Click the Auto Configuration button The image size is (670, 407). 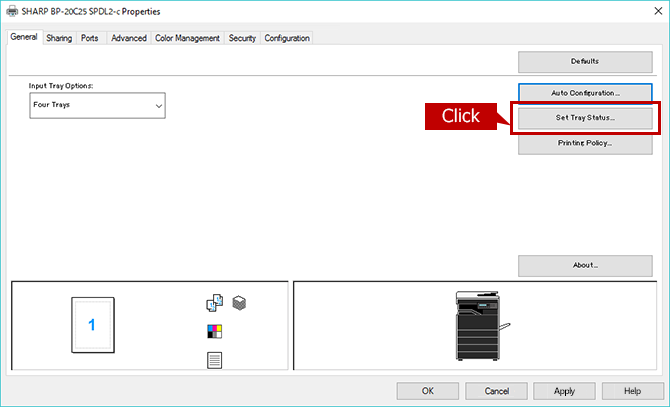(x=585, y=93)
